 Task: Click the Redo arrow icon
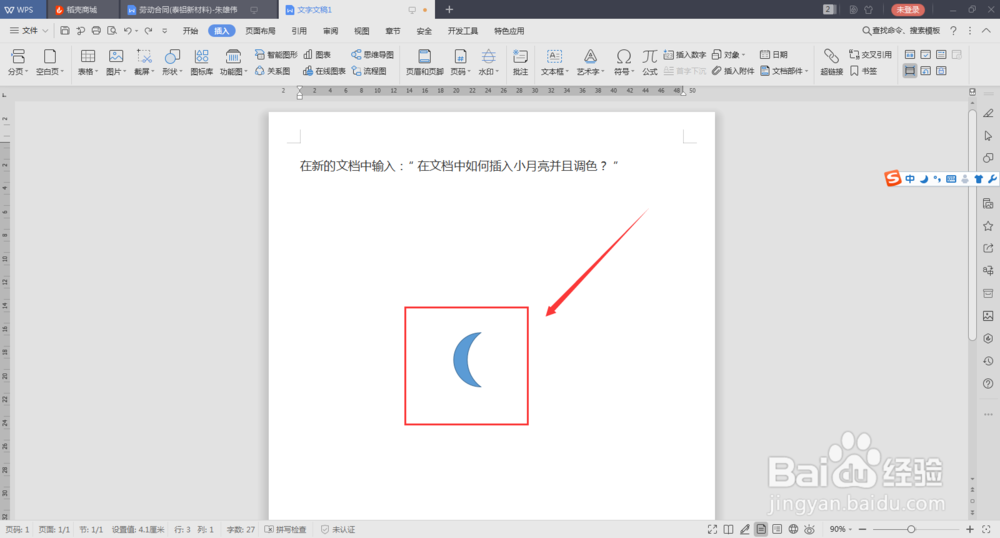click(149, 31)
